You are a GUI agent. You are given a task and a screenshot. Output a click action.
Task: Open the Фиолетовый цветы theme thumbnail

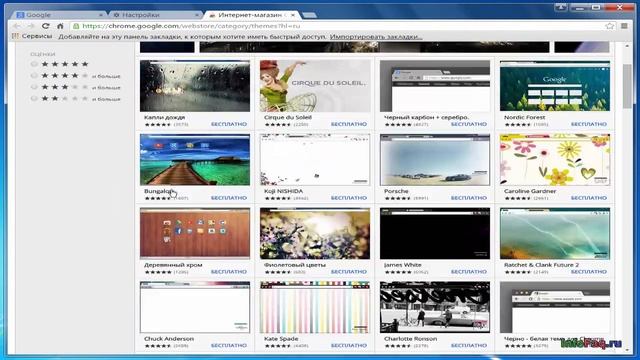pos(315,233)
